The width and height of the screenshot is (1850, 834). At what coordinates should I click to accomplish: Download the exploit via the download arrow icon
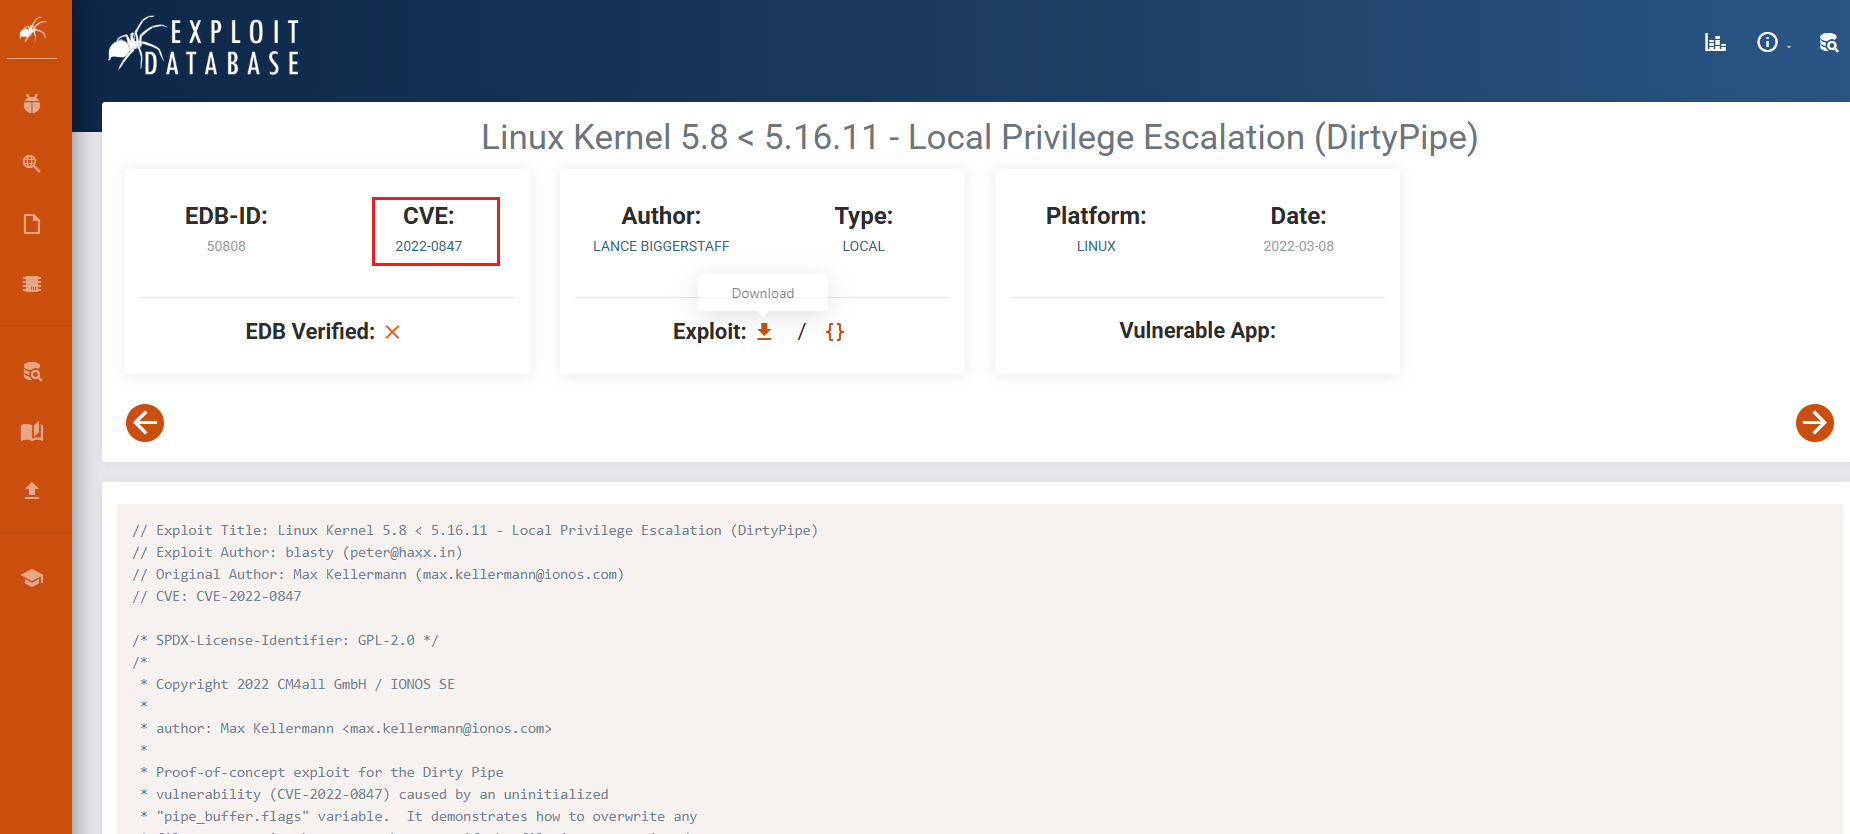click(x=764, y=331)
